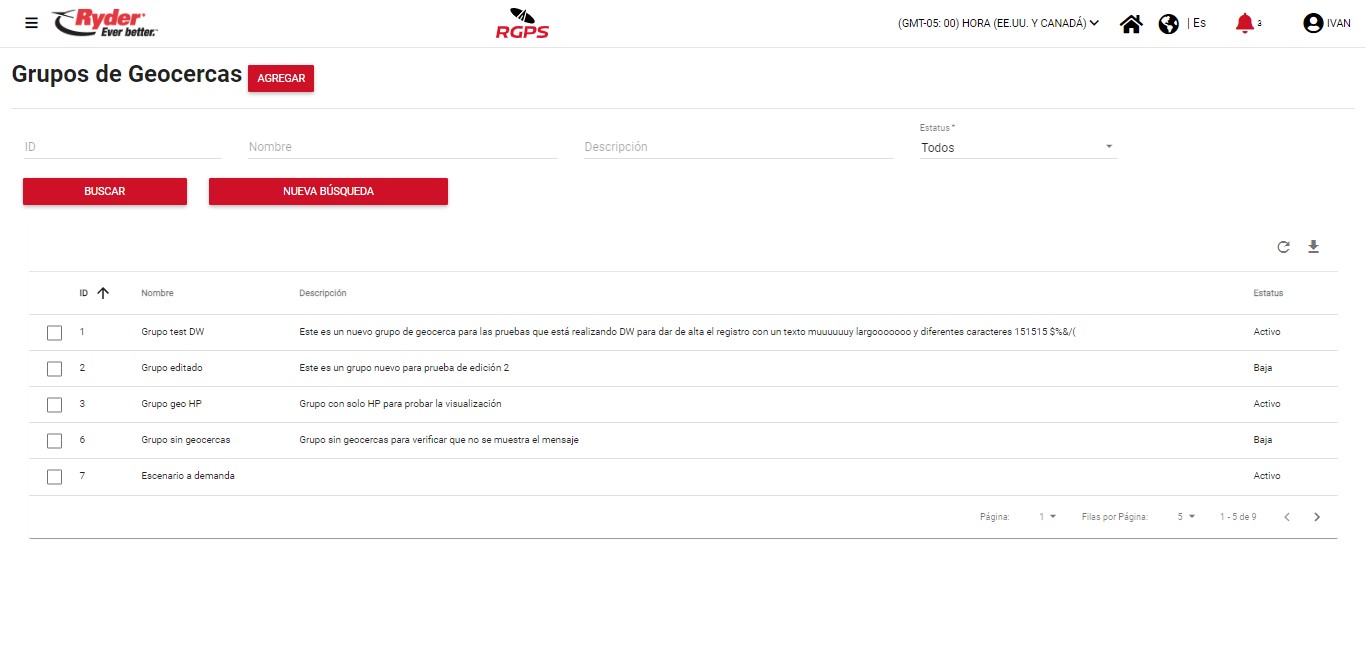Image resolution: width=1366 pixels, height=654 pixels.
Task: Open the hamburger navigation menu
Action: pos(31,23)
